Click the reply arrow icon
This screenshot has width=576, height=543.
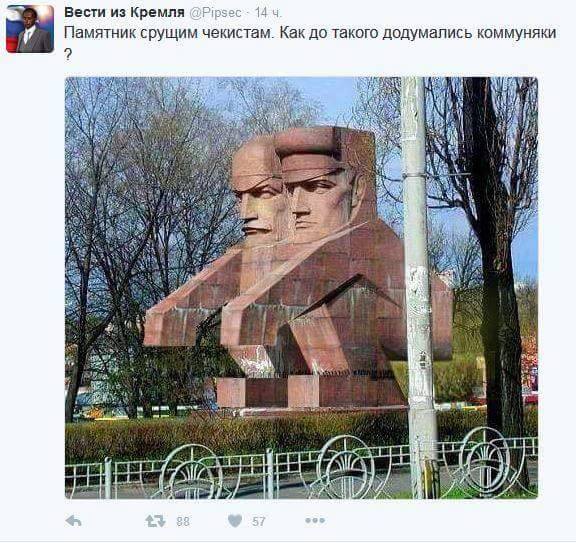coord(73,521)
